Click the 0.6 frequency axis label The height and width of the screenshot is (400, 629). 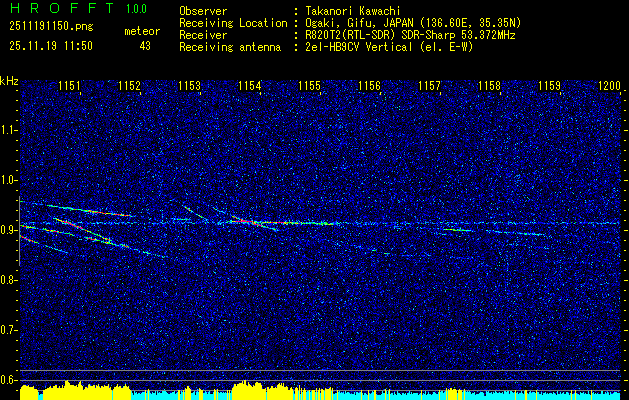[x=8, y=380]
